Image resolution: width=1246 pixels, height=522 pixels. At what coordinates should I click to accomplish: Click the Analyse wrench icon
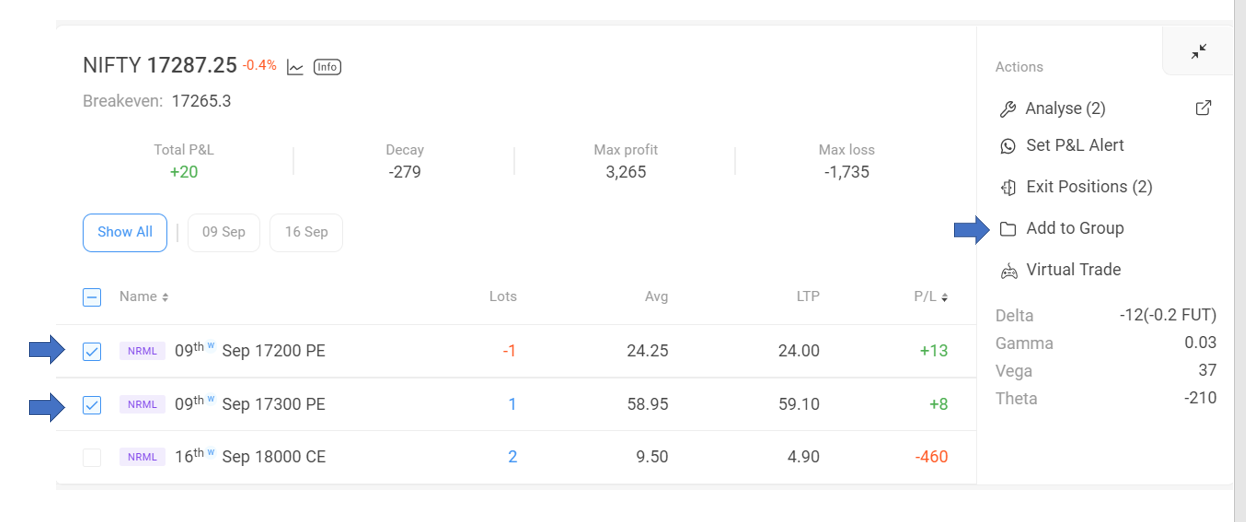[x=1008, y=109]
